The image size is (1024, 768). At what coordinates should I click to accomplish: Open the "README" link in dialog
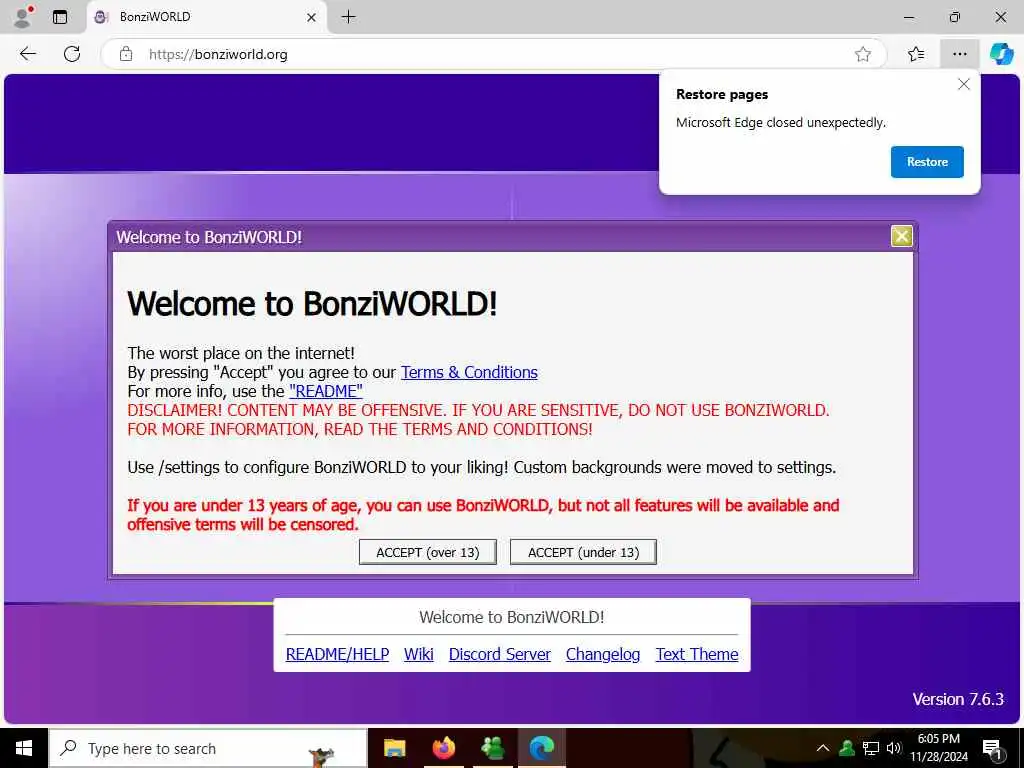[325, 391]
